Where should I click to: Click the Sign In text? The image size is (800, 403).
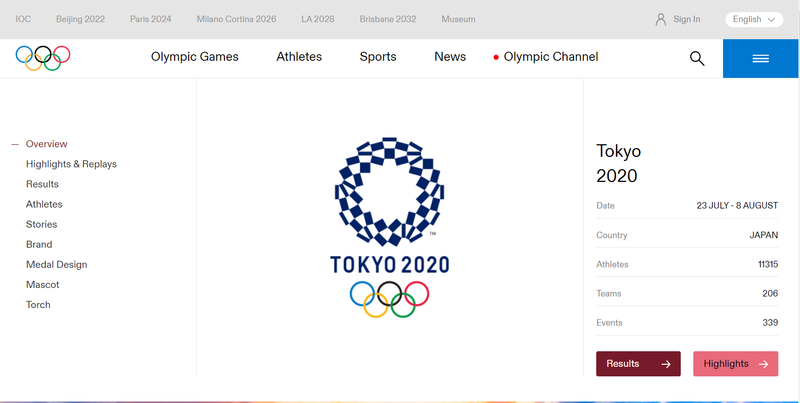coord(687,19)
